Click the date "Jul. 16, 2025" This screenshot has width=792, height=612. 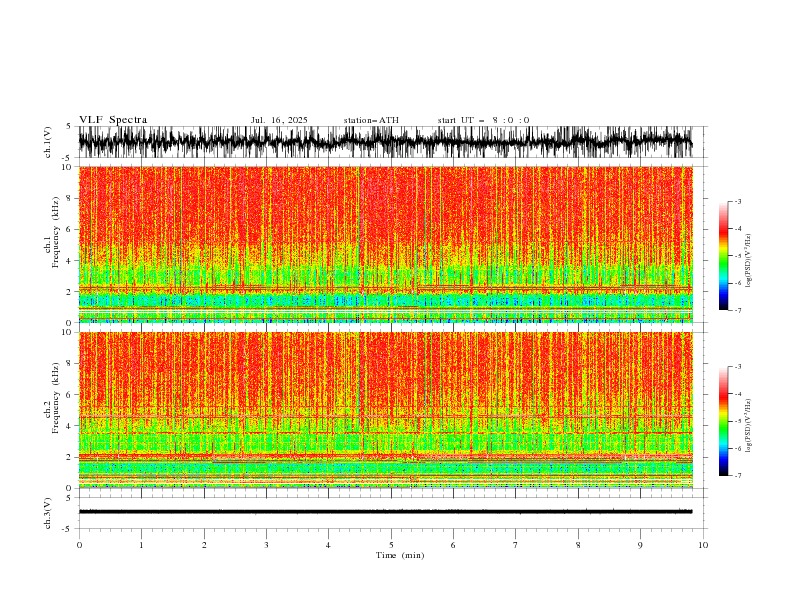click(x=279, y=120)
